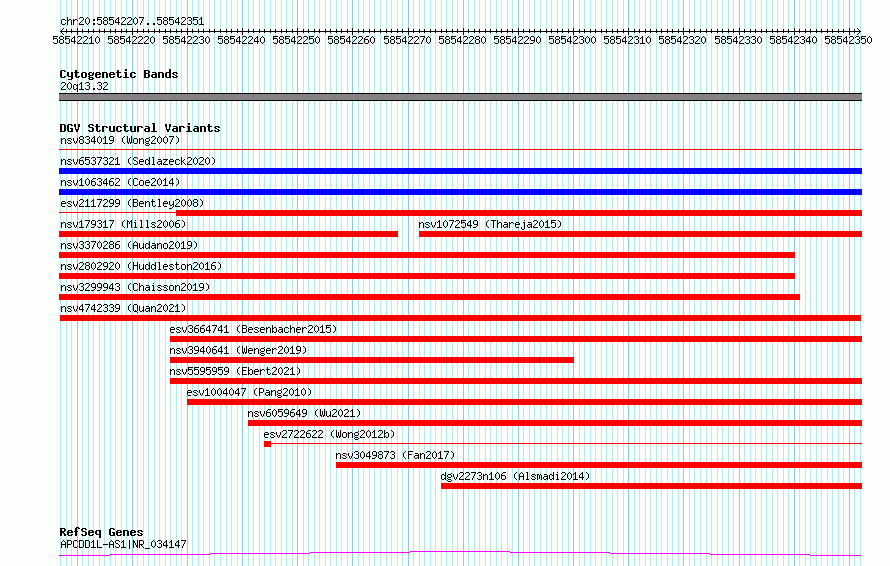Open the APCDD1L-AS1|NR_034147 gene label
Image resolution: width=890 pixels, height=566 pixels.
pyautogui.click(x=123, y=544)
